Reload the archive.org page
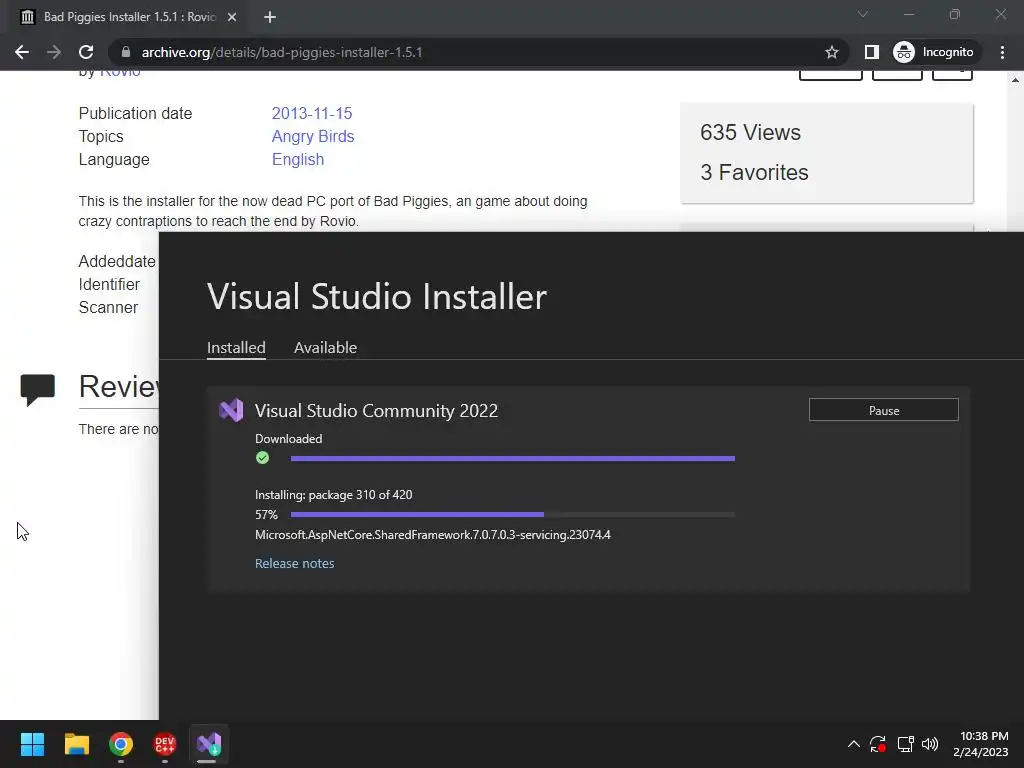 click(86, 52)
